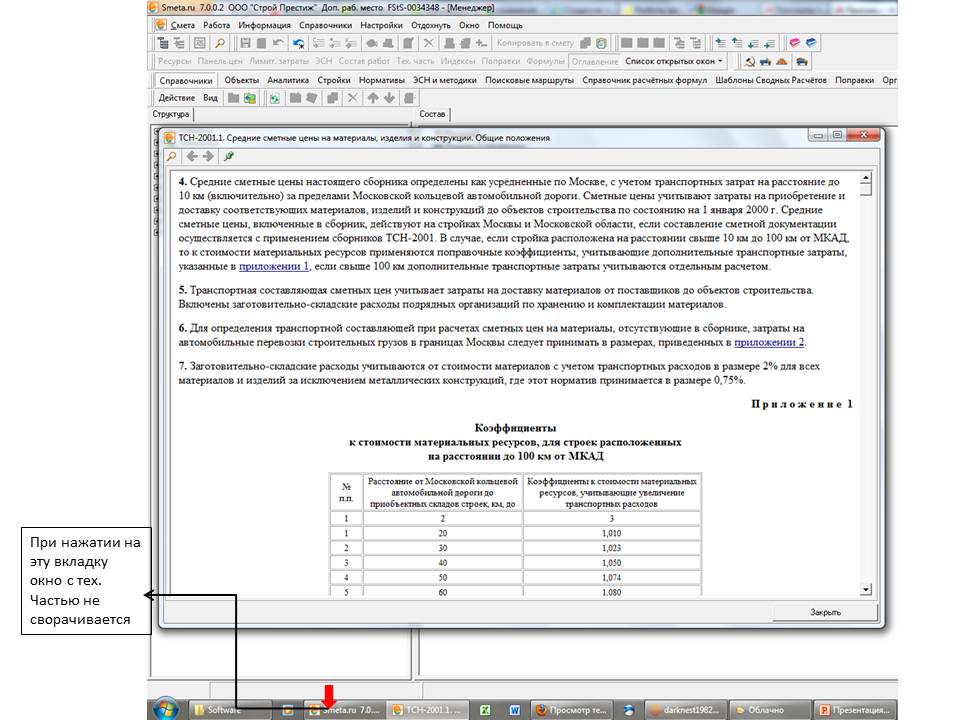Image resolution: width=960 pixels, height=720 pixels.
Task: Click the hammer and sickle labor icon
Action: point(750,61)
